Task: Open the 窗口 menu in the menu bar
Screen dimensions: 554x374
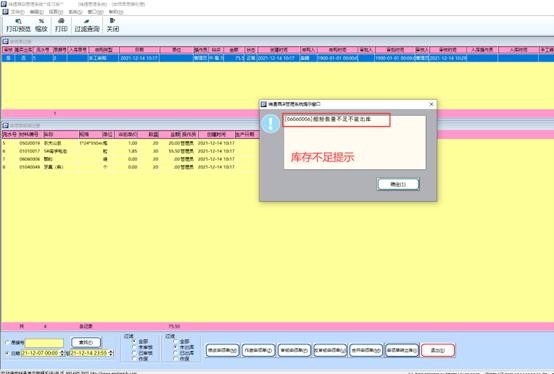Action: point(95,12)
